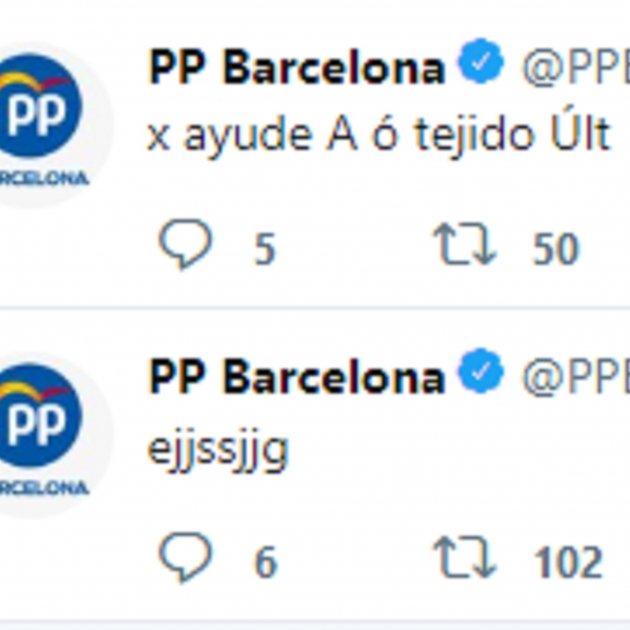Image resolution: width=630 pixels, height=630 pixels.
Task: Open the tweet text 'ejjssjjg'
Action: click(x=218, y=450)
